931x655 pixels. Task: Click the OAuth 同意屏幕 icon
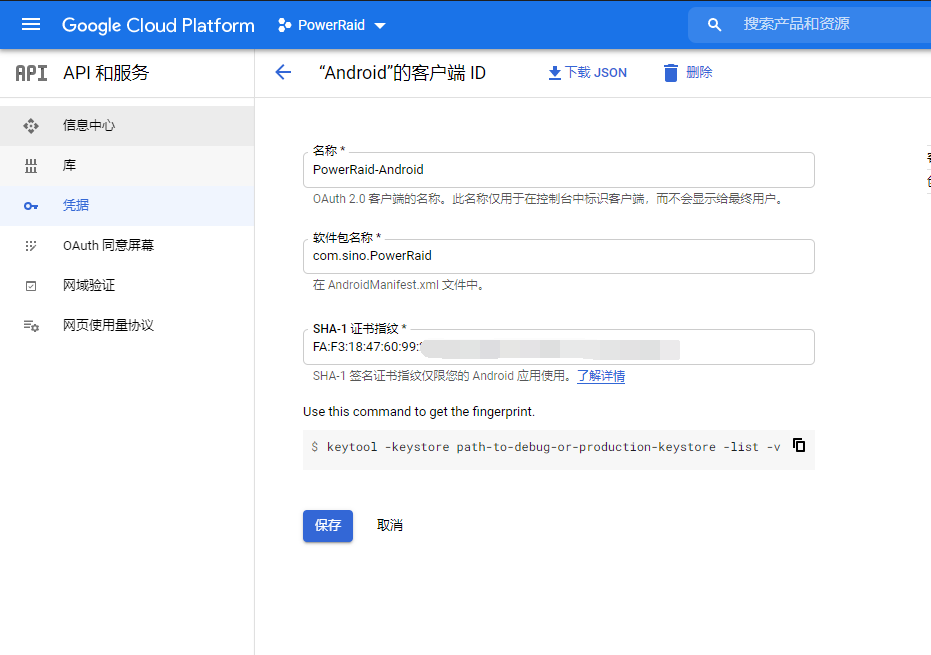31,246
